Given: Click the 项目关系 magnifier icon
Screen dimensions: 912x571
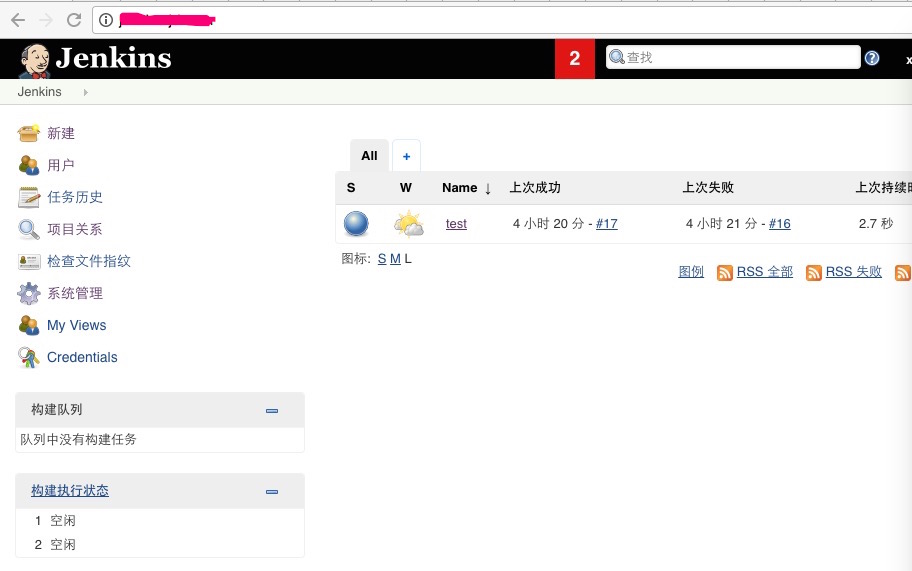Looking at the screenshot, I should click(x=28, y=229).
